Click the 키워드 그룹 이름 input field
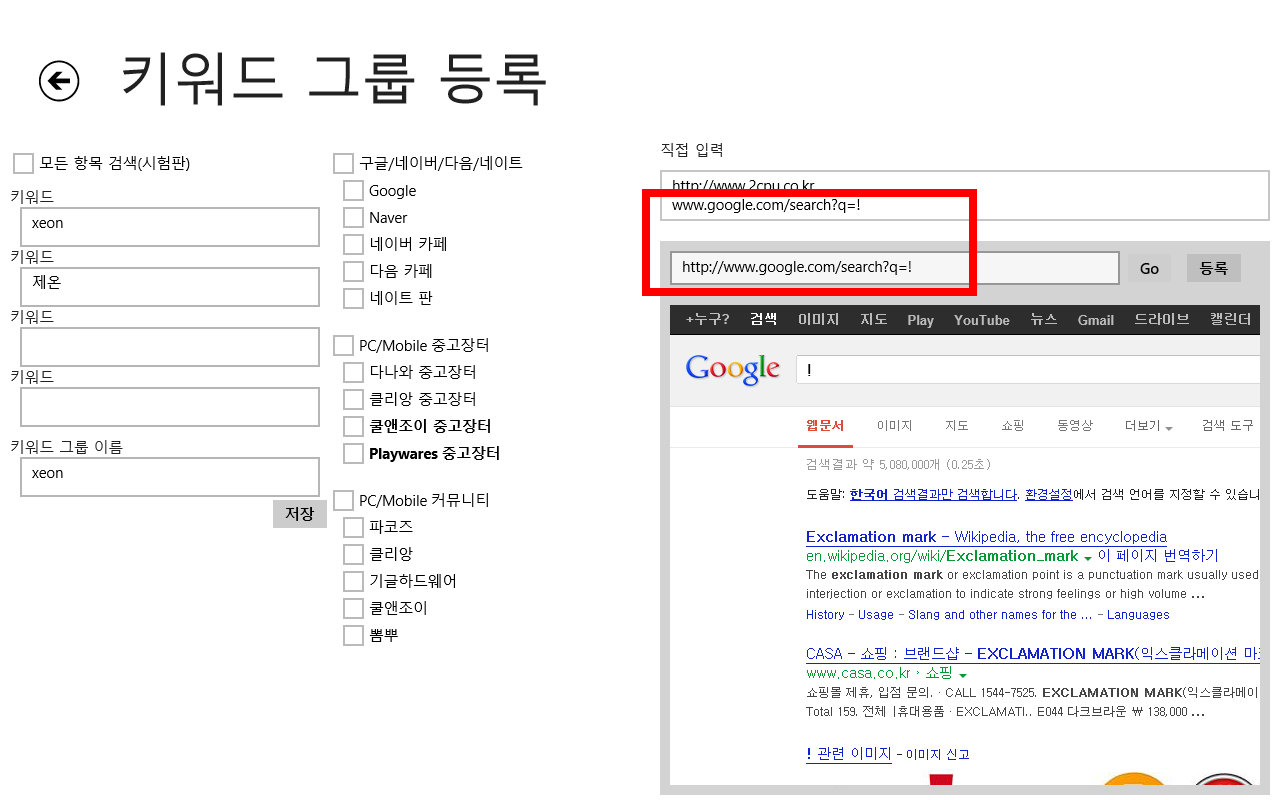The width and height of the screenshot is (1280, 800). pos(170,477)
